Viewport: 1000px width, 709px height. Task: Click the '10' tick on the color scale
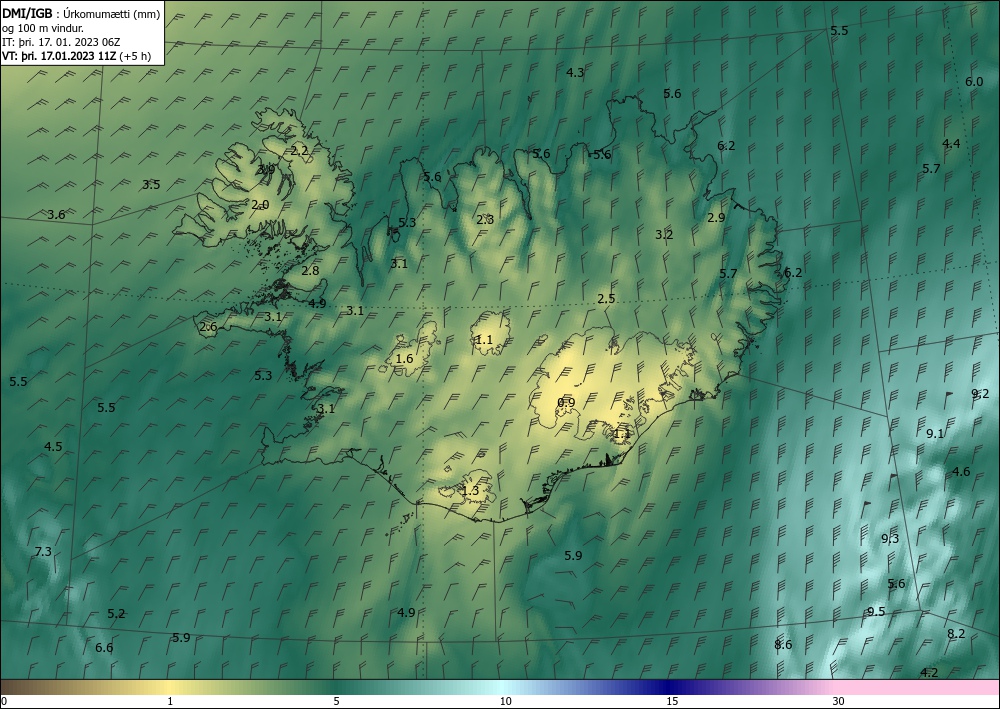506,701
